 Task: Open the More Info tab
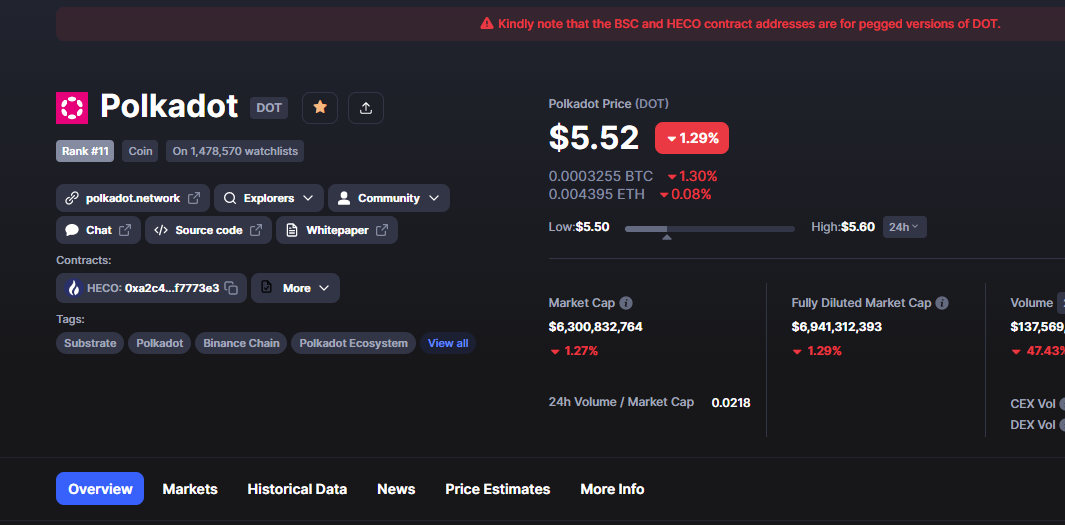[x=612, y=489]
